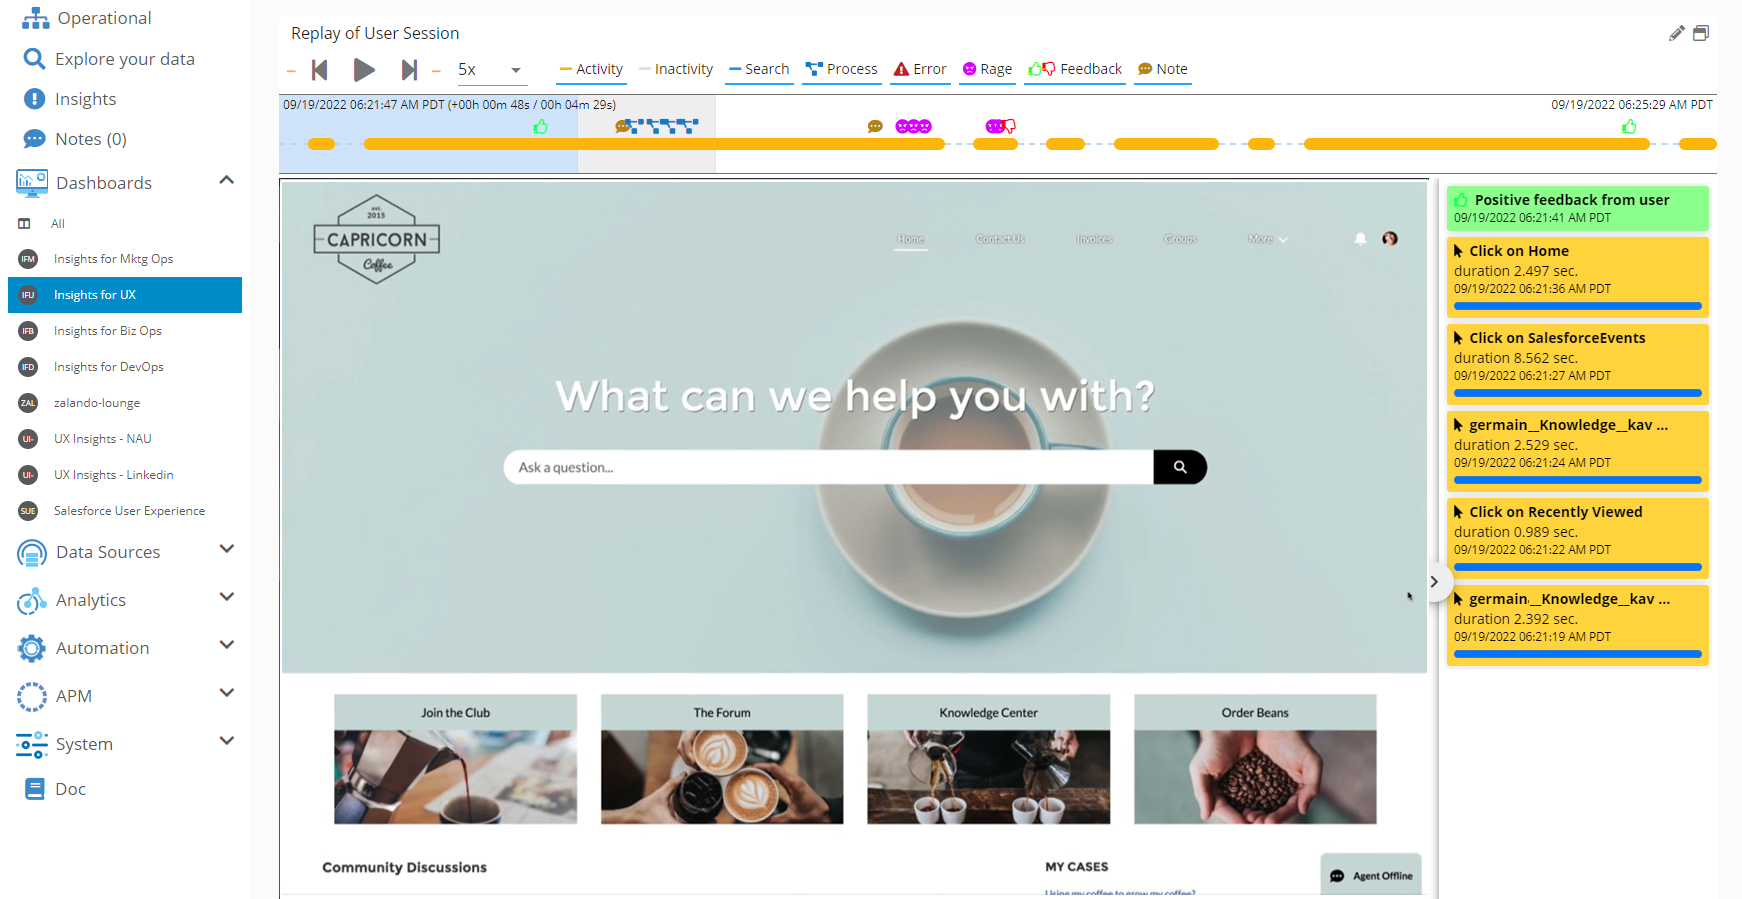Click the green thumbs-up timeline marker
Screen dimensions: 1742x899
pyautogui.click(x=541, y=127)
